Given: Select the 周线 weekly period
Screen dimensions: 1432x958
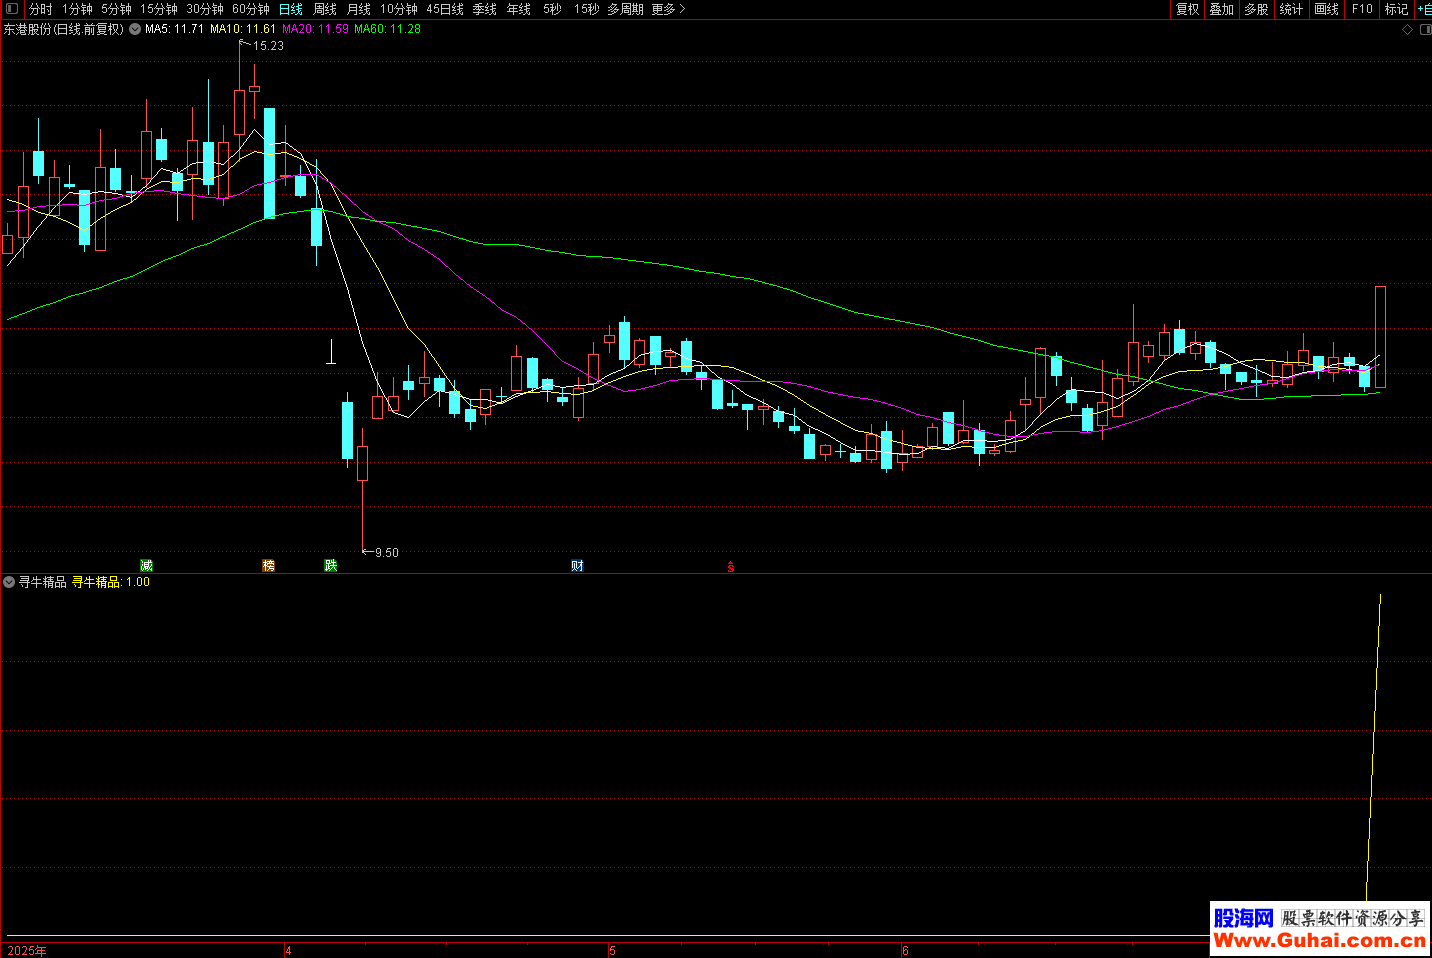Looking at the screenshot, I should [325, 9].
